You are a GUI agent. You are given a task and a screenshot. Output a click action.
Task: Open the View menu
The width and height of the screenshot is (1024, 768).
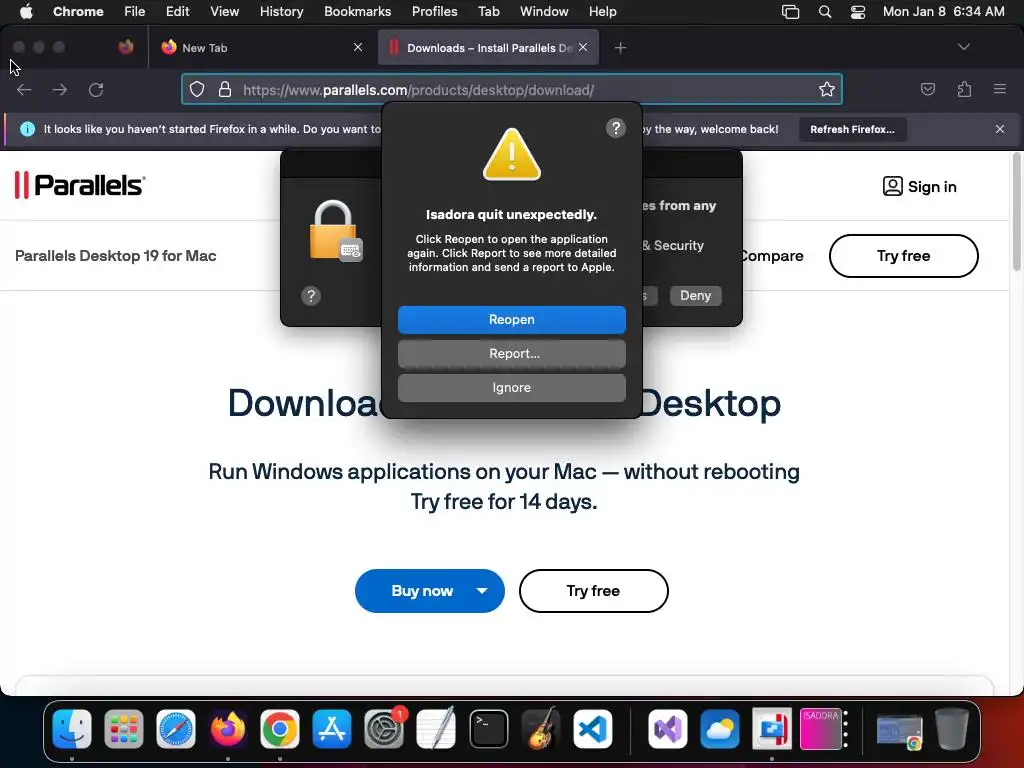point(224,12)
